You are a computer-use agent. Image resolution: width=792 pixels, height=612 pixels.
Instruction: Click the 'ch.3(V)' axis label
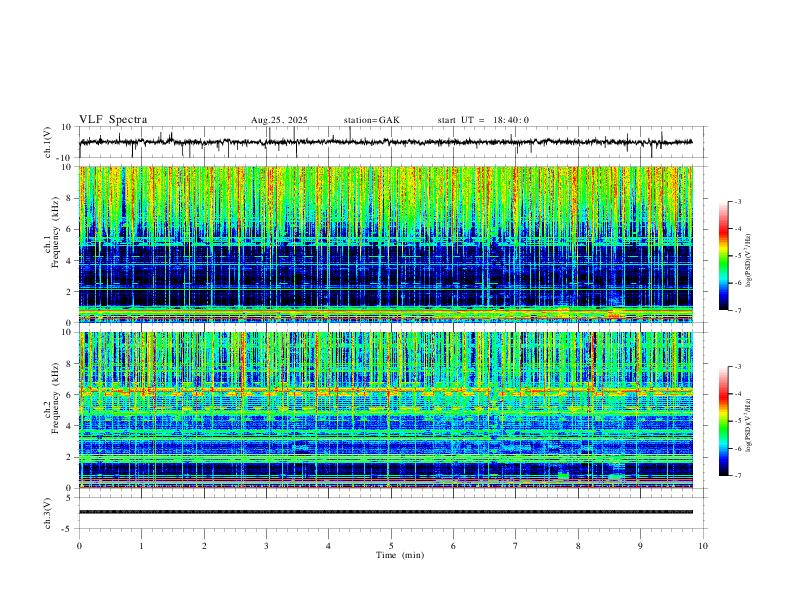(48, 514)
